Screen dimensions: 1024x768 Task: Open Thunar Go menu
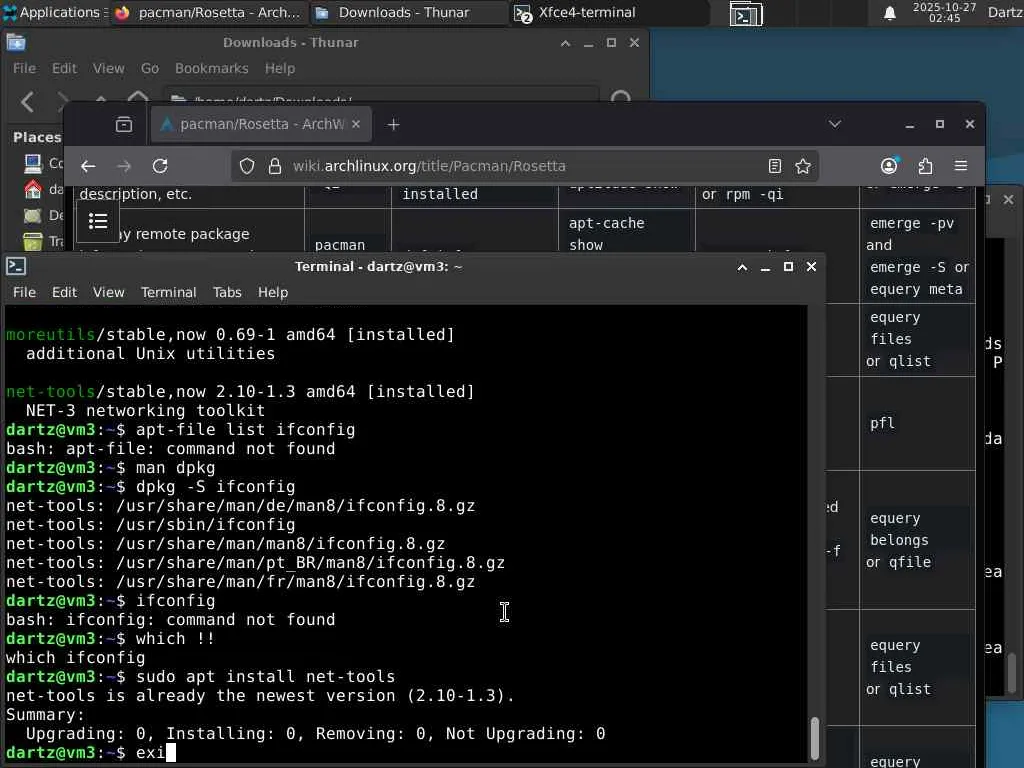150,68
